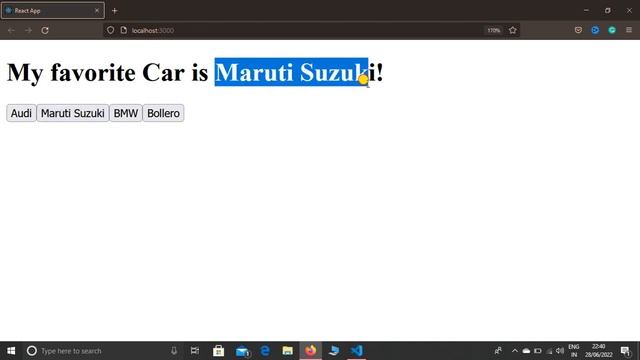Launch Microsoft Edge from taskbar
This screenshot has width=640, height=360.
(x=265, y=351)
